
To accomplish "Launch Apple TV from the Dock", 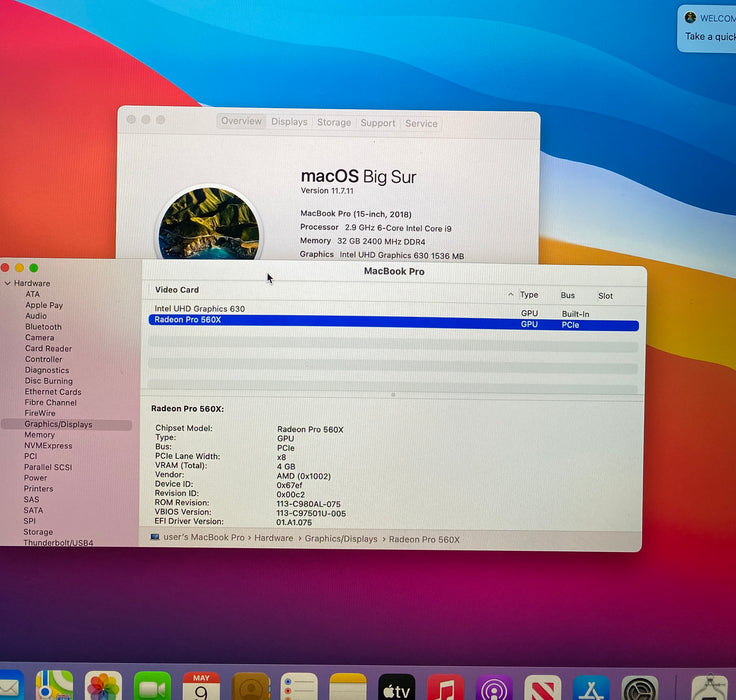I will click(397, 688).
